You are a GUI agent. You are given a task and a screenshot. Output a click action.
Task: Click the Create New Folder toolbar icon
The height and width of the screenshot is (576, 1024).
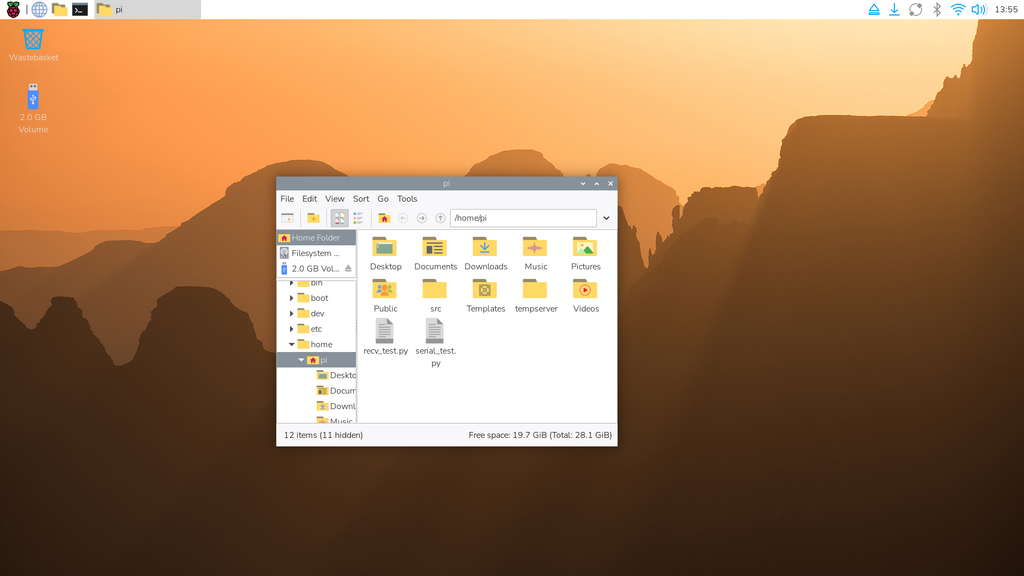(x=313, y=218)
